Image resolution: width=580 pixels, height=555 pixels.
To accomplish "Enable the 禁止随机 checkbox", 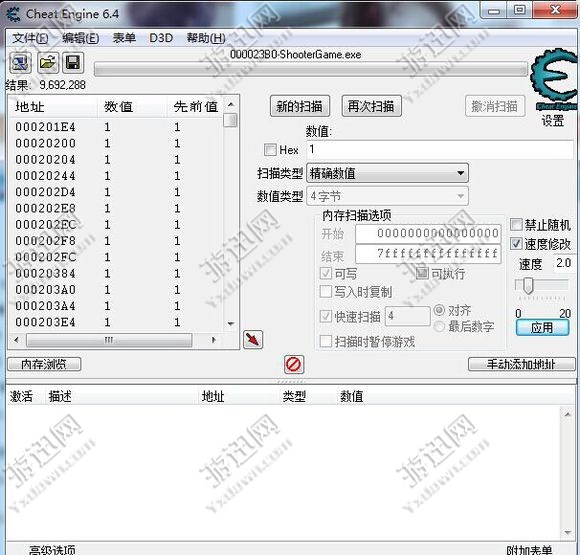I will point(516,224).
